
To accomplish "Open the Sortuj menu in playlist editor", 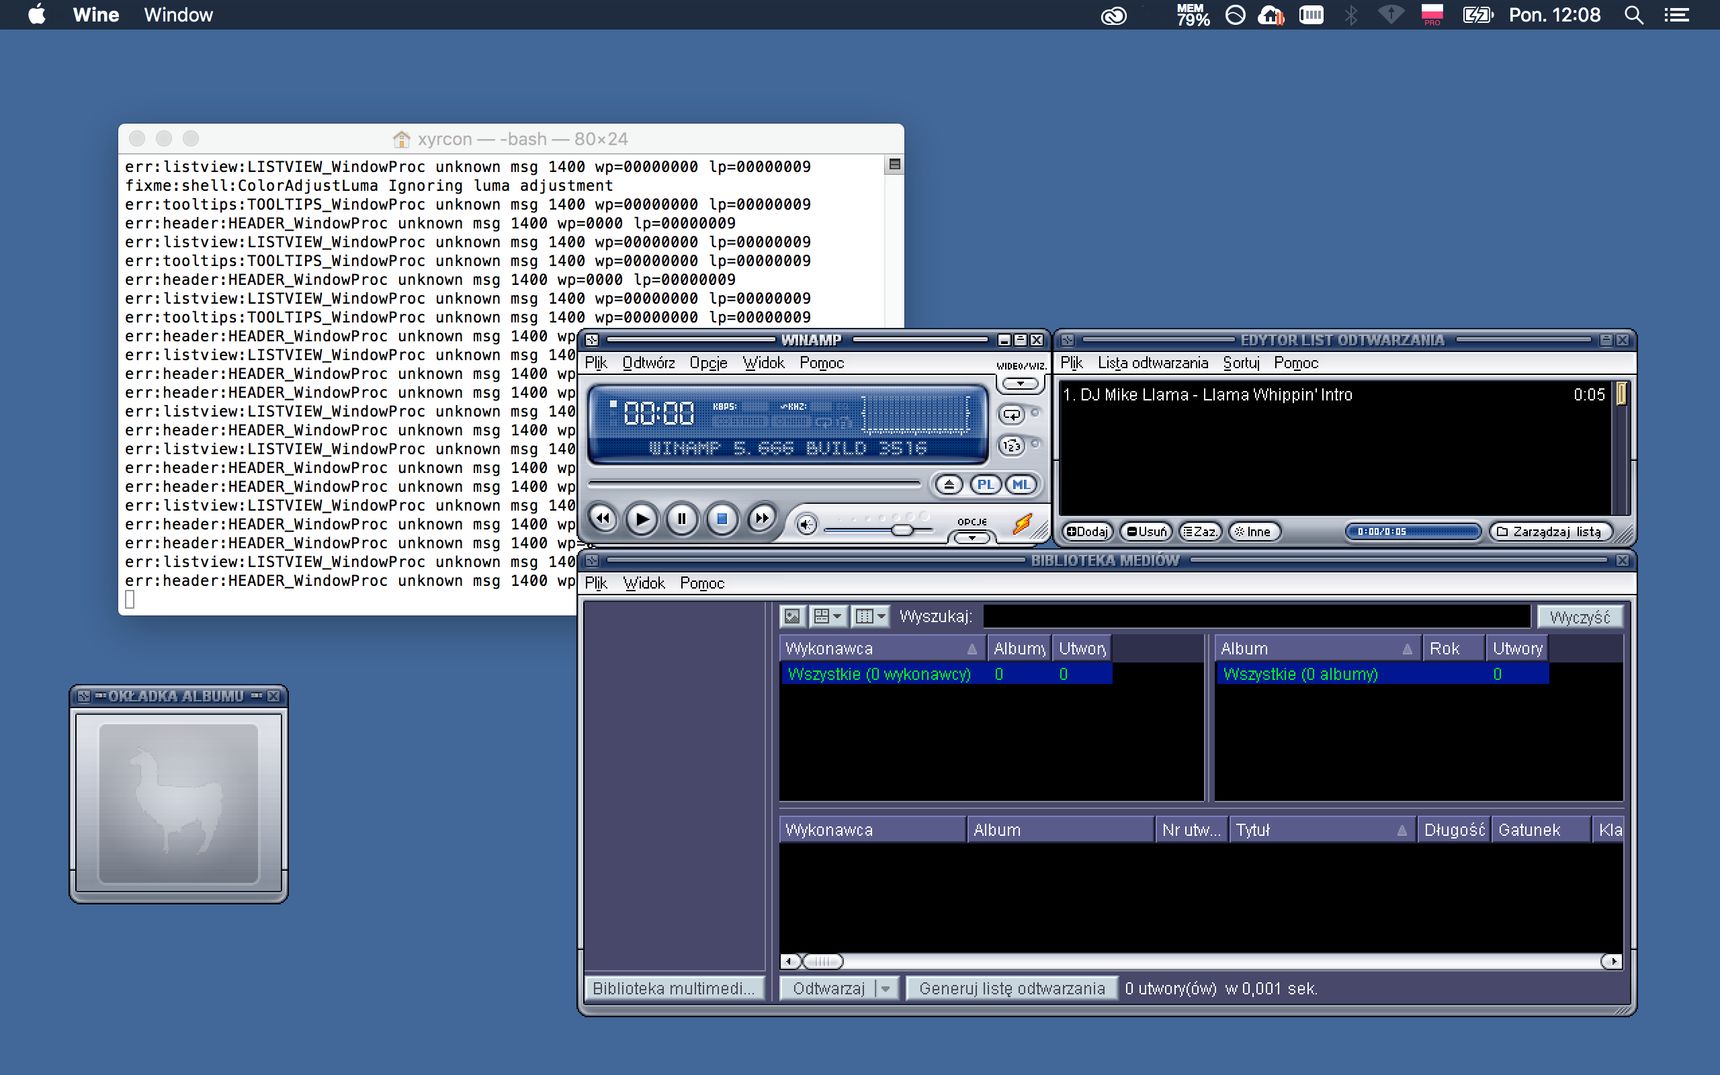I will point(1241,363).
